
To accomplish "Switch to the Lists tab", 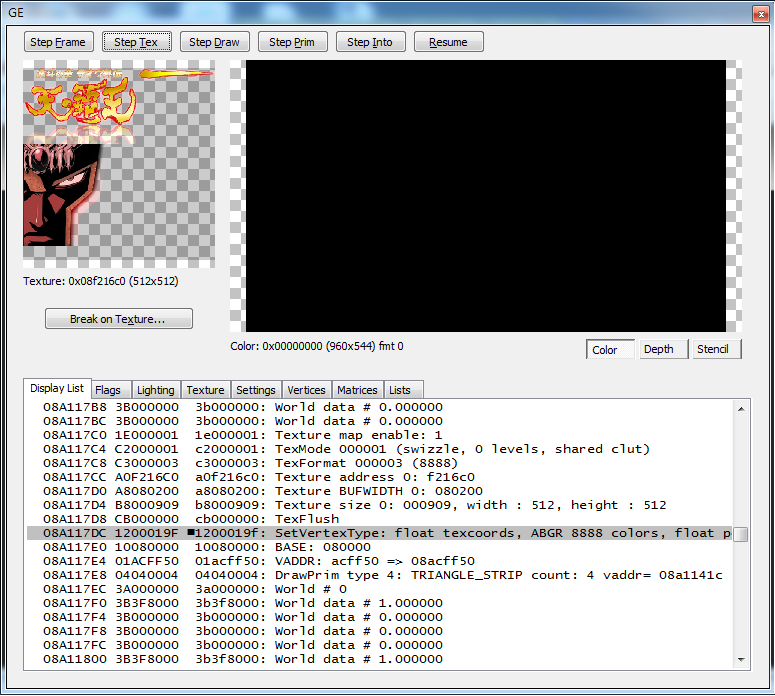I will [400, 390].
